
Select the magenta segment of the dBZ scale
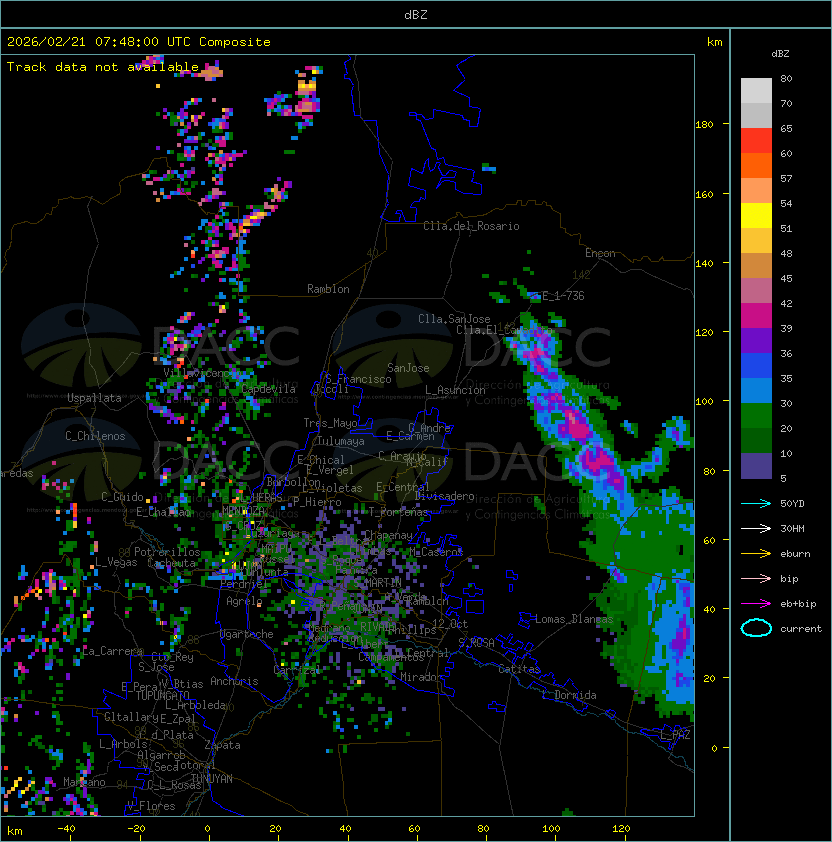tap(756, 316)
